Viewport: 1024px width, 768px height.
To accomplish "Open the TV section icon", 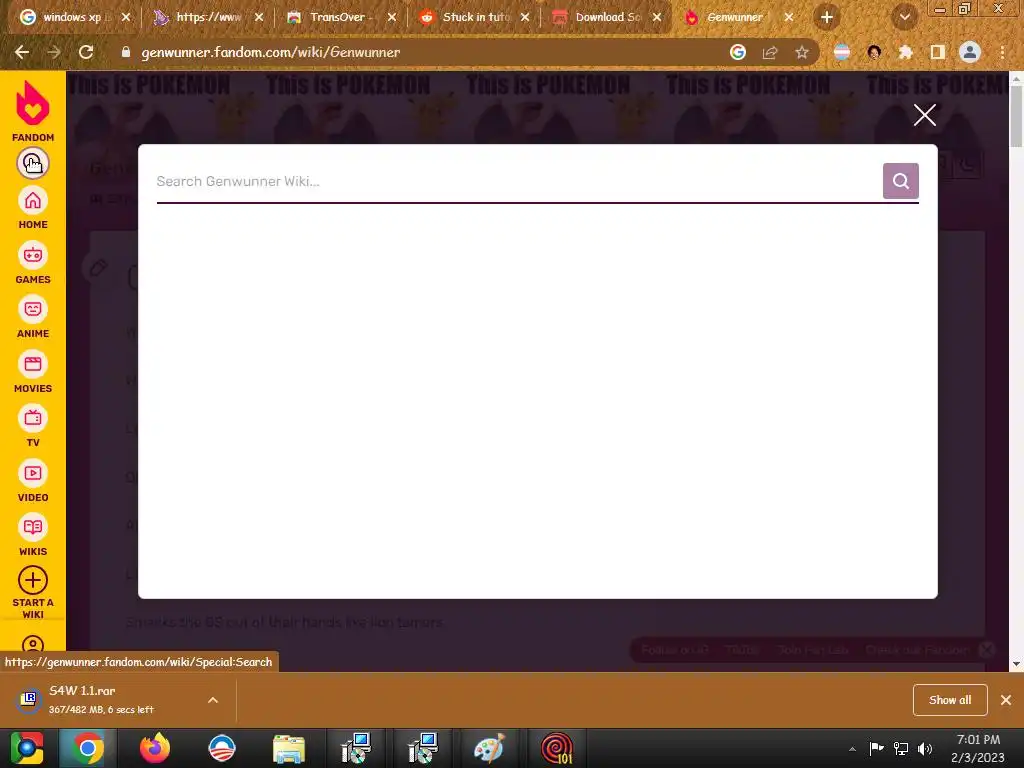I will point(33,419).
